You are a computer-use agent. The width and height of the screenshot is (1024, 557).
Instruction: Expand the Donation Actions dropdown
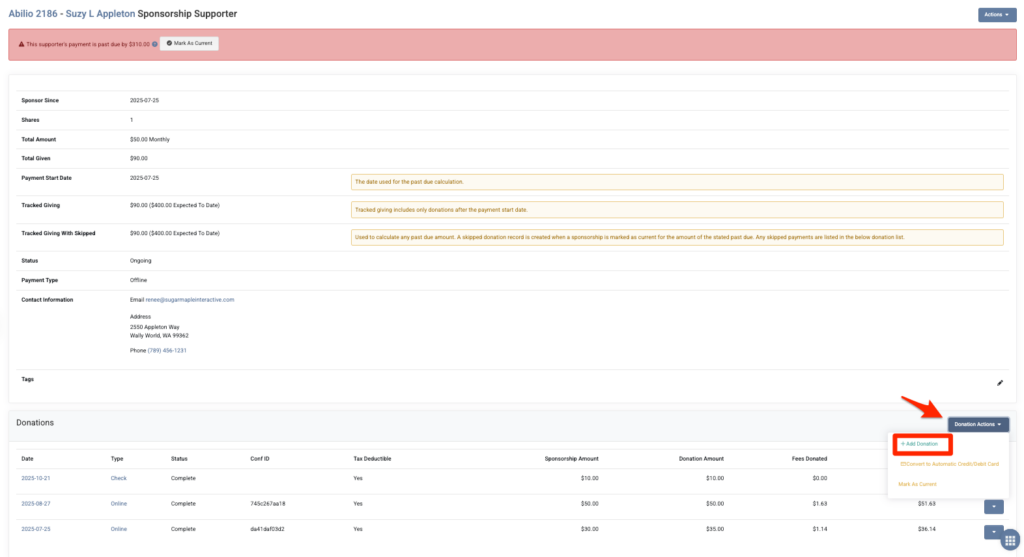coord(978,424)
